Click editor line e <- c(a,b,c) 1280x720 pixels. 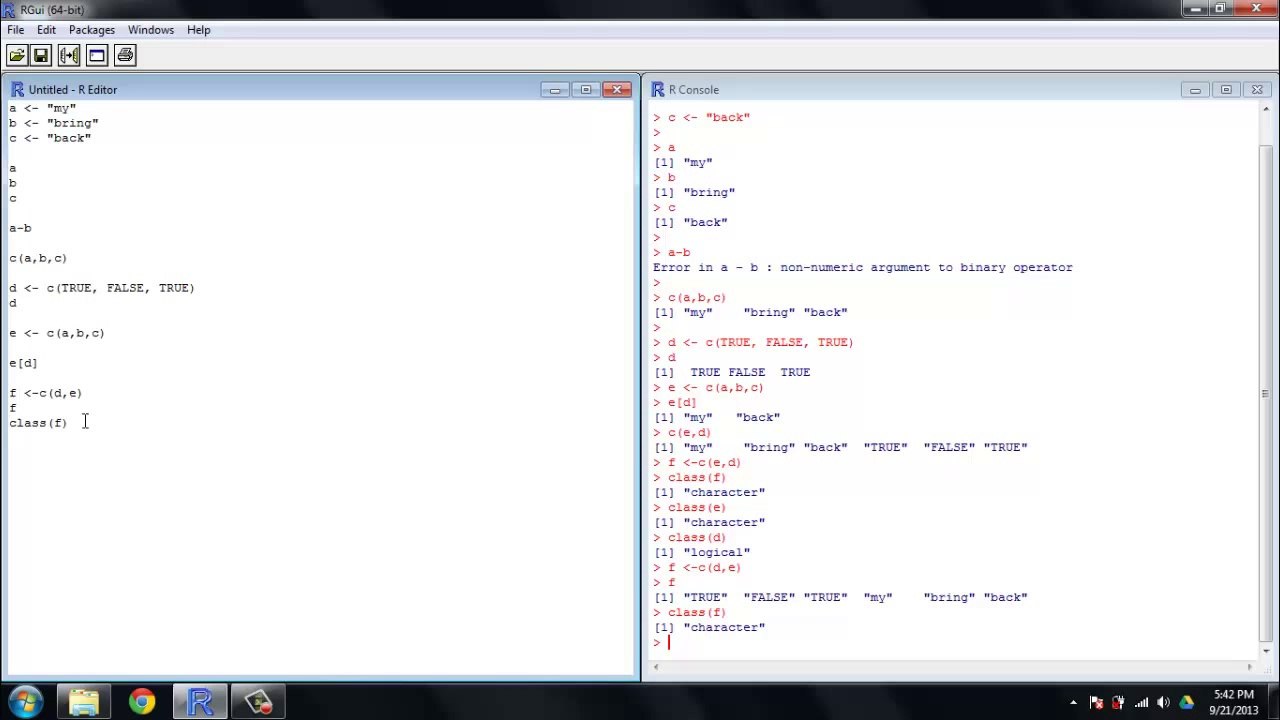point(57,333)
